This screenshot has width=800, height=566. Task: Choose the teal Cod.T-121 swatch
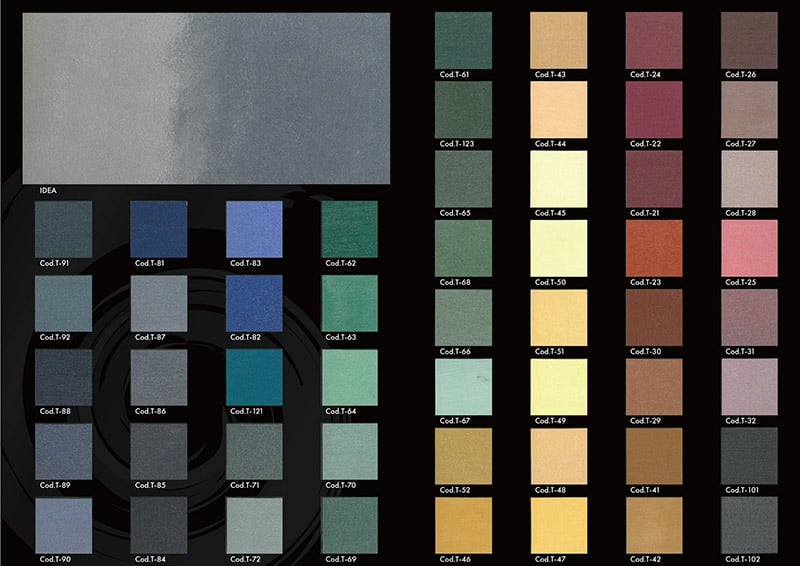click(254, 378)
